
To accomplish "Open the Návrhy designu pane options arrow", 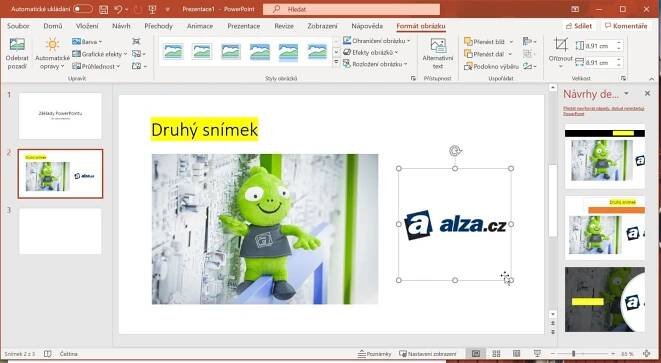I will point(626,94).
